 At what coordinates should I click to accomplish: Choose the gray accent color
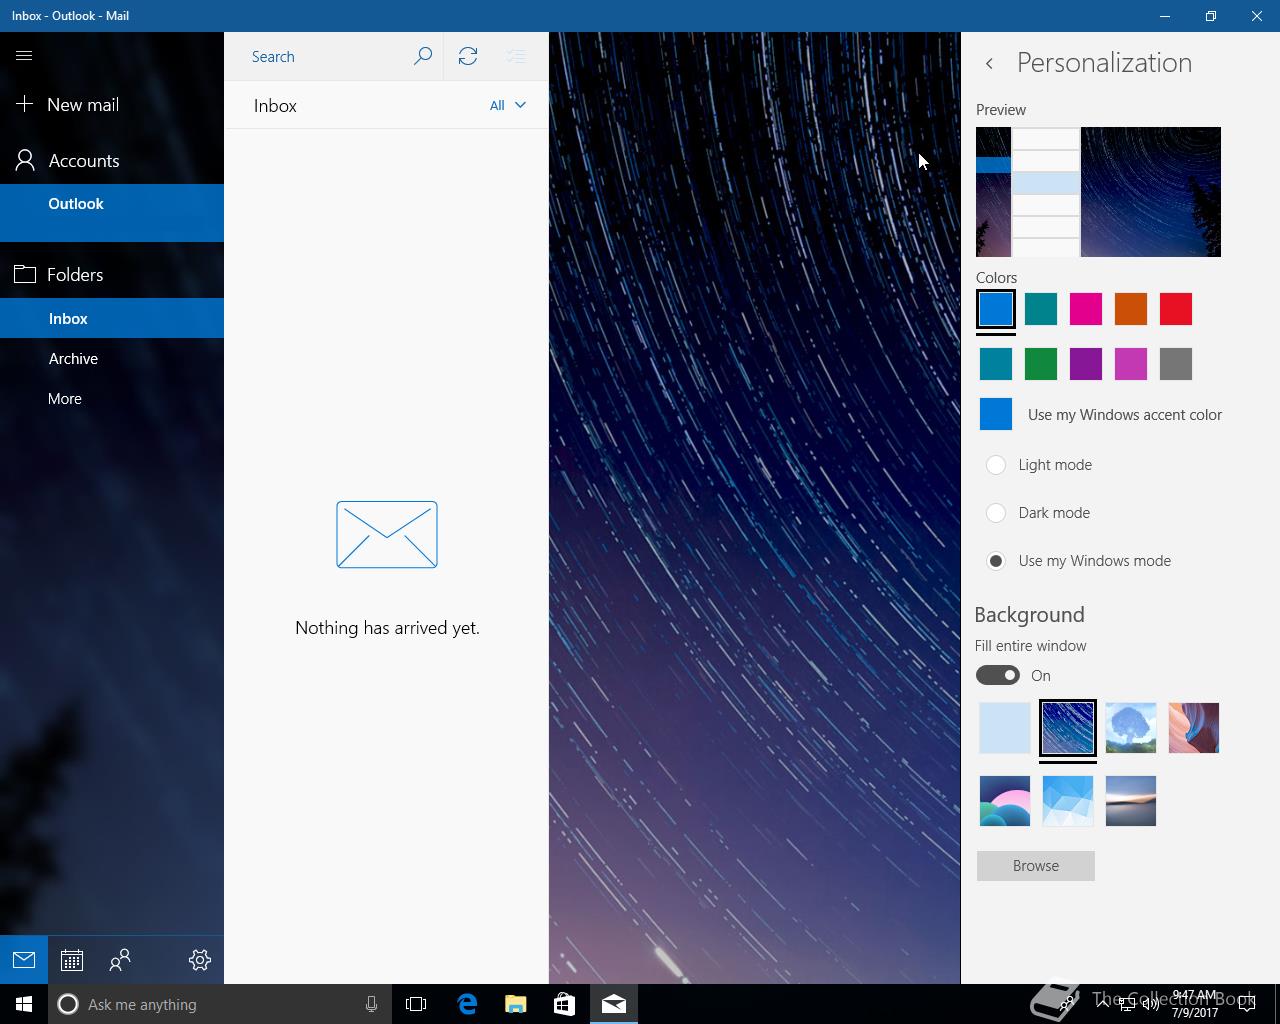click(x=1176, y=364)
